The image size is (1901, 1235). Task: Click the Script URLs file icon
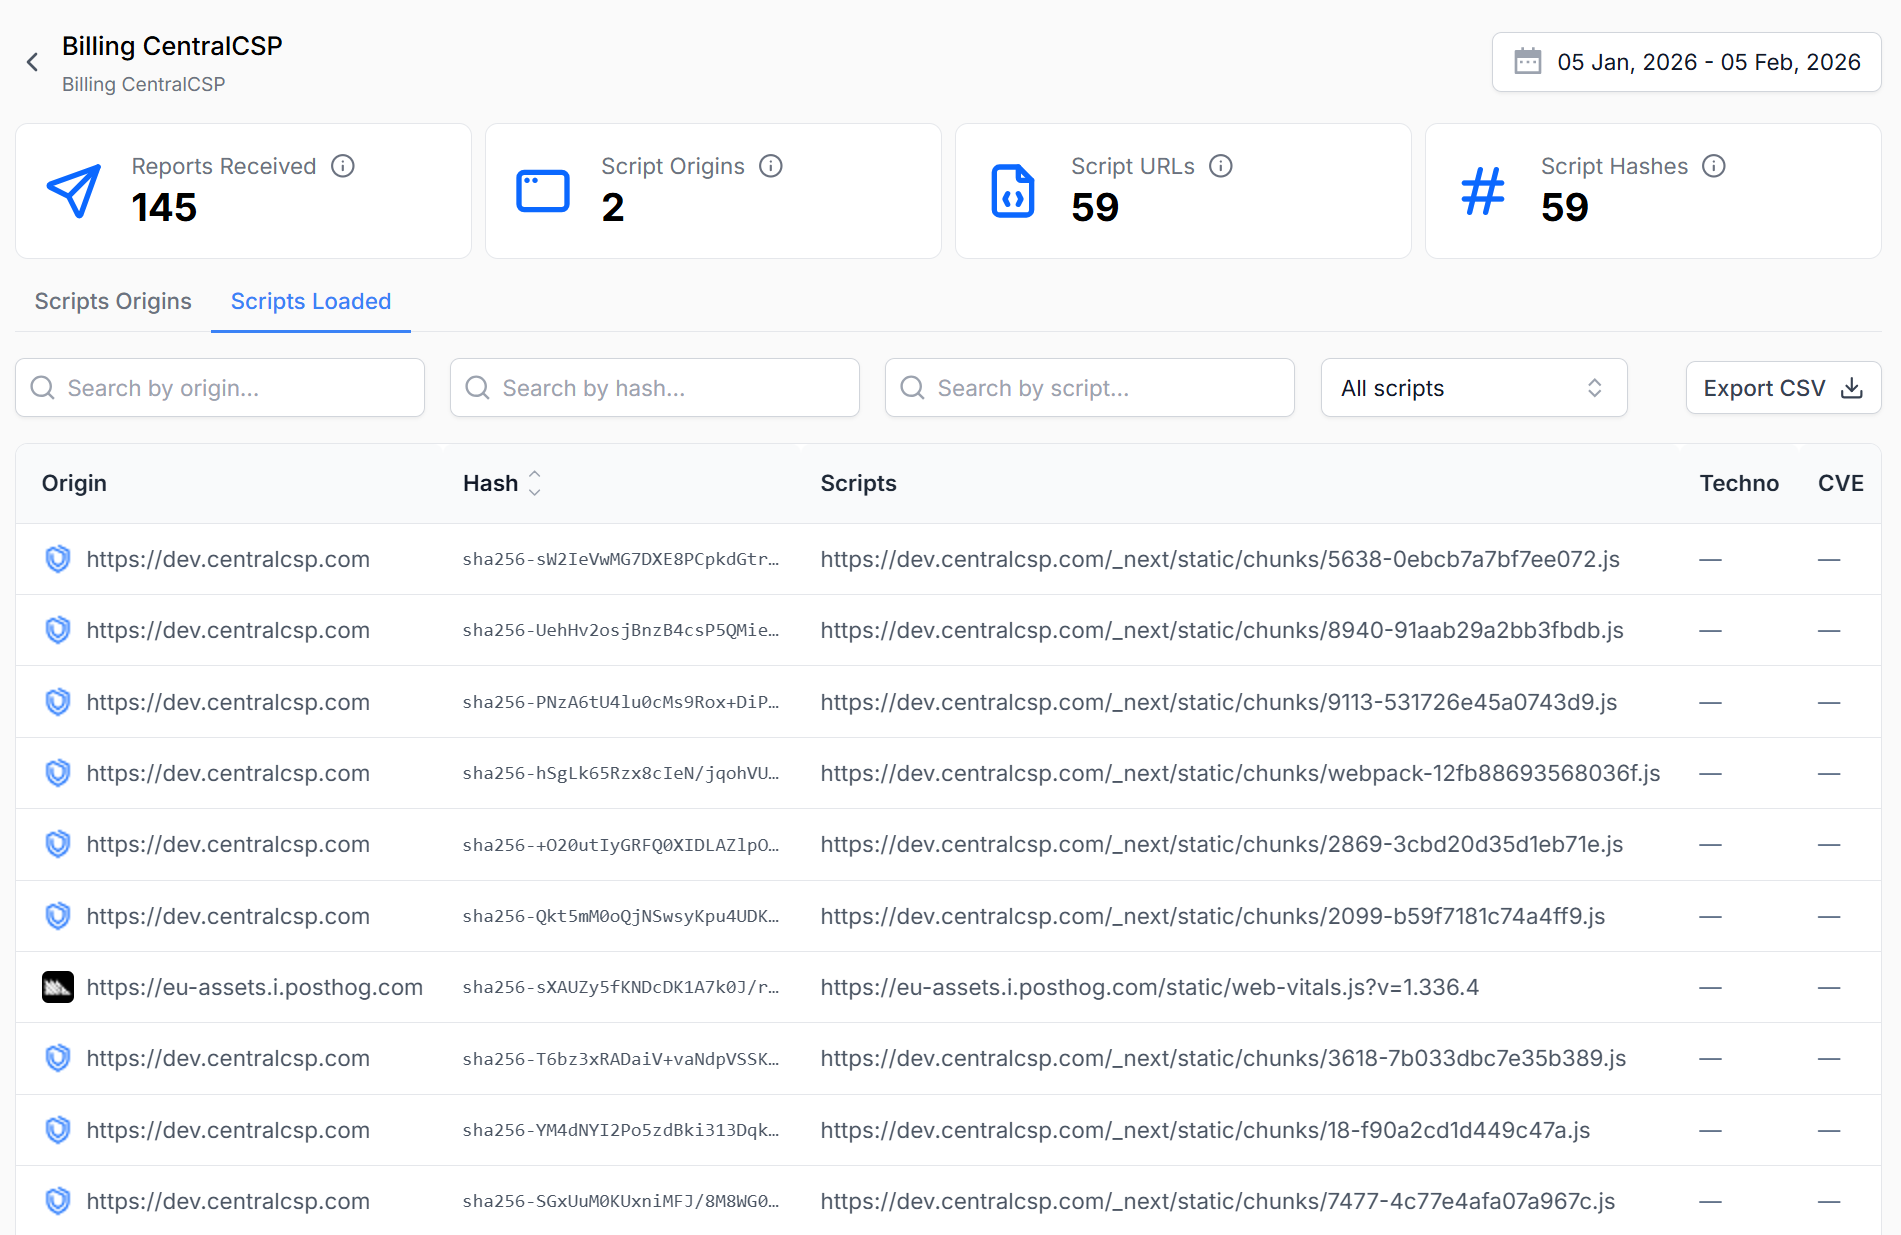1012,190
